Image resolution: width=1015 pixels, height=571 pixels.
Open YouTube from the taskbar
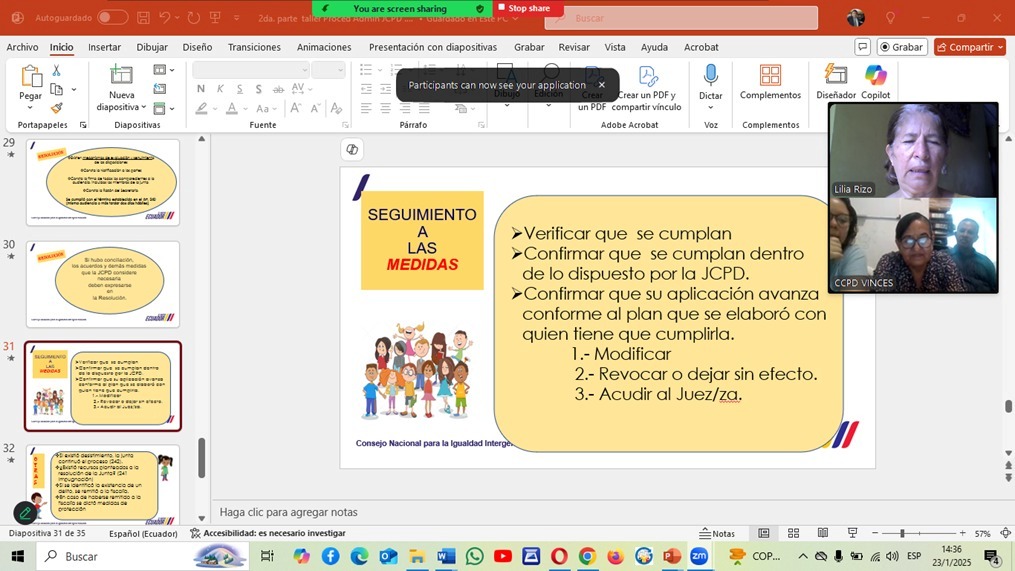coord(503,556)
